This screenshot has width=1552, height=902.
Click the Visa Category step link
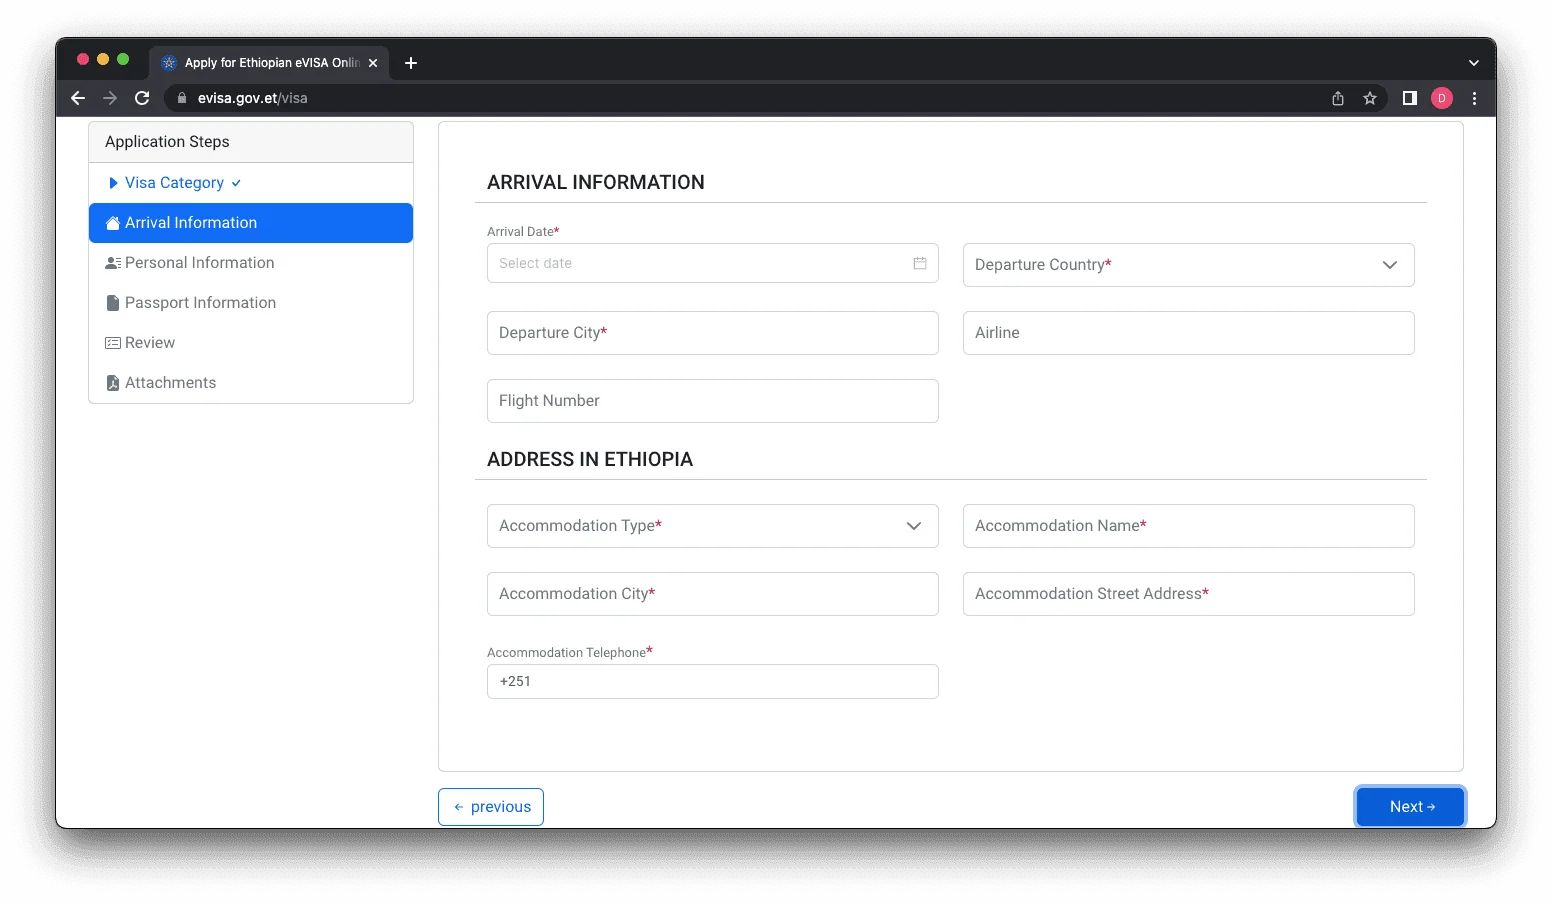point(174,183)
